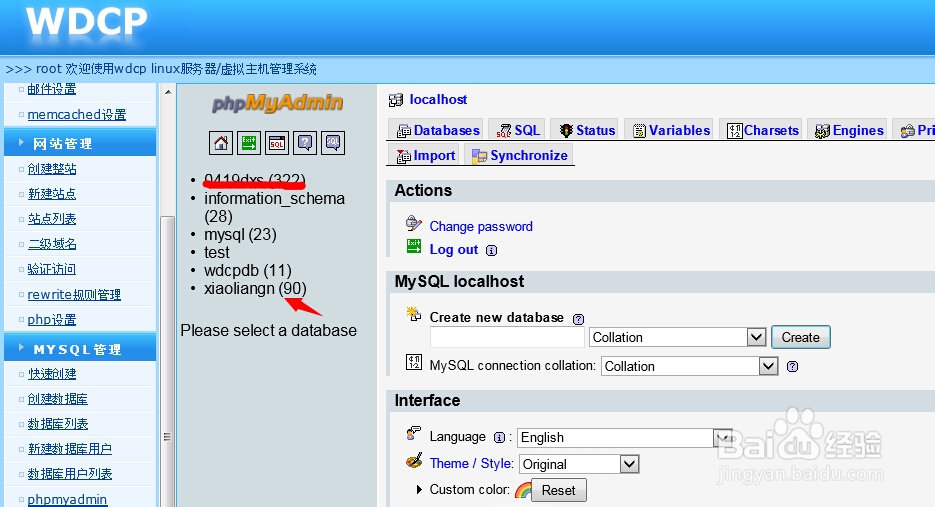Screen dimensions: 935x507
Task: Open the 邮件设置 sidebar link
Action: pos(52,89)
